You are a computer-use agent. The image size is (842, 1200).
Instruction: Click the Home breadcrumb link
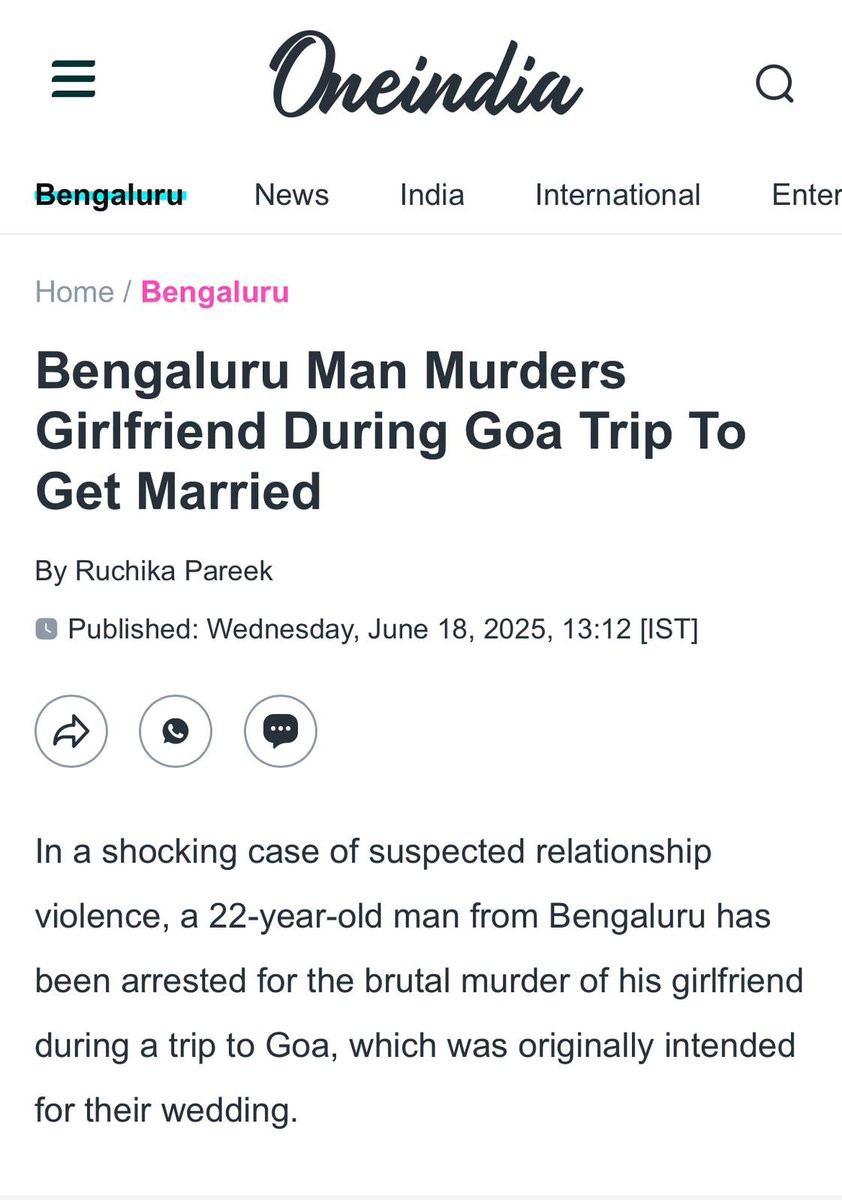coord(74,292)
